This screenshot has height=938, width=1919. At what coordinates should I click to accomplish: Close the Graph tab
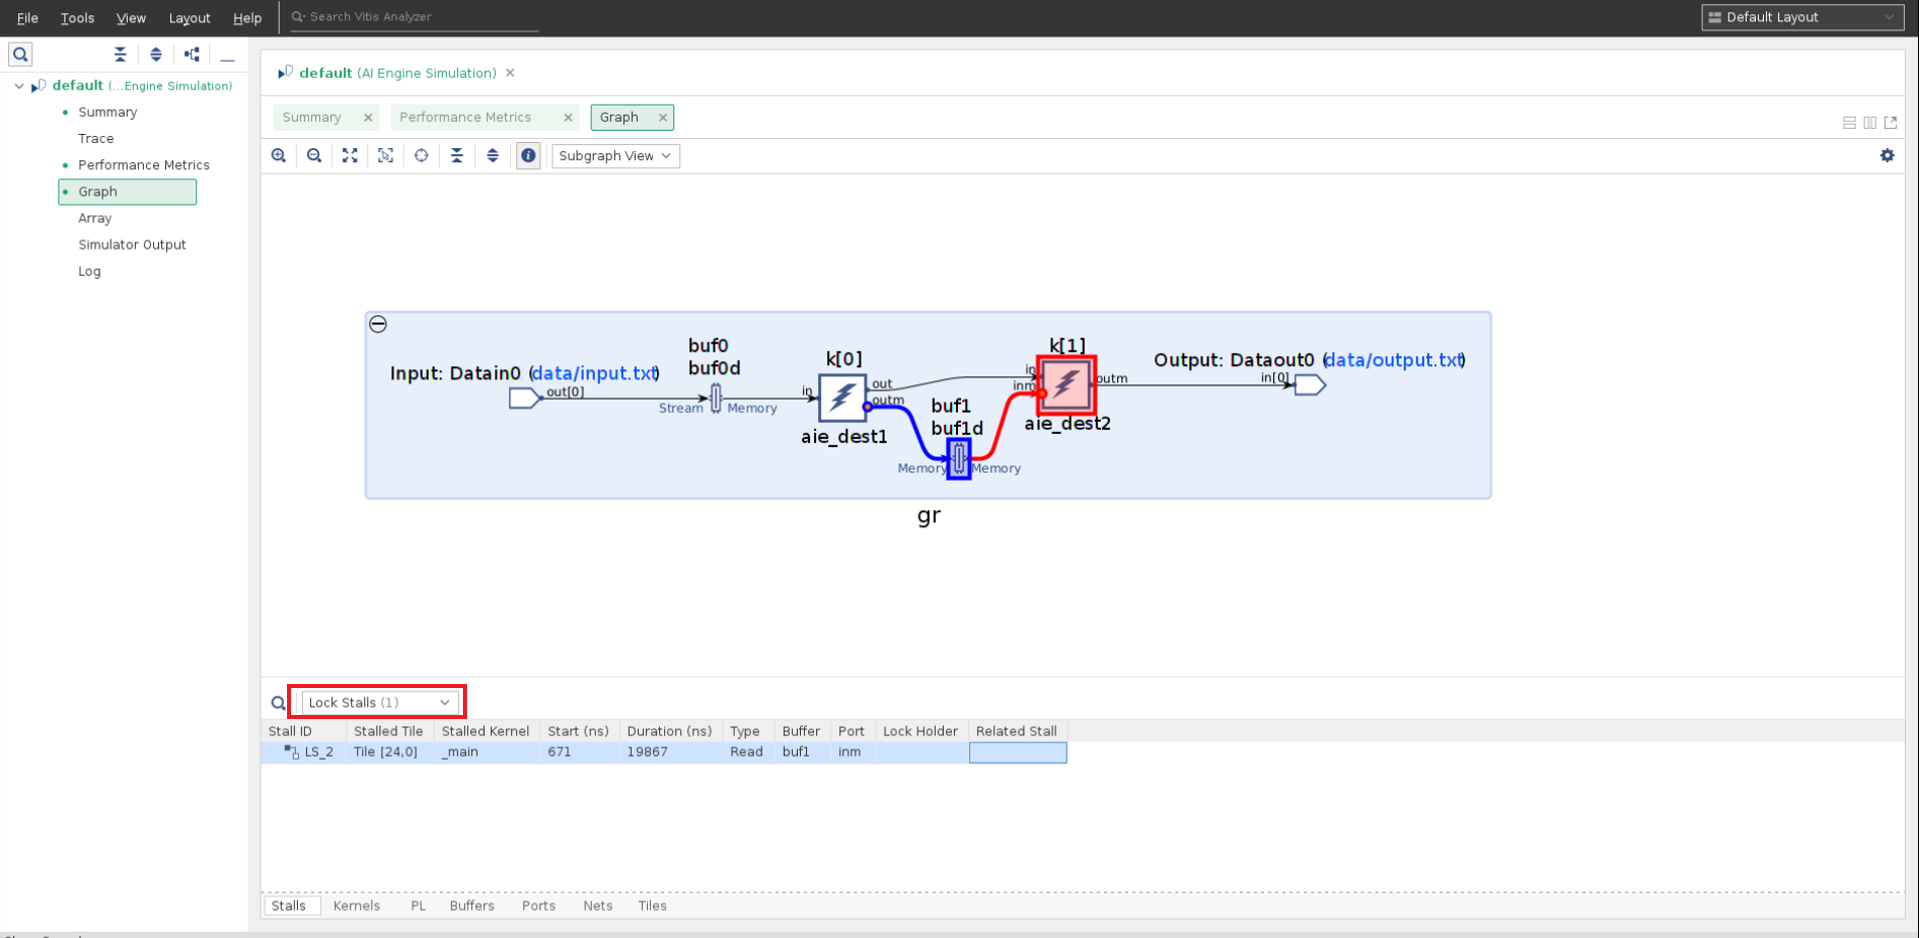[662, 118]
